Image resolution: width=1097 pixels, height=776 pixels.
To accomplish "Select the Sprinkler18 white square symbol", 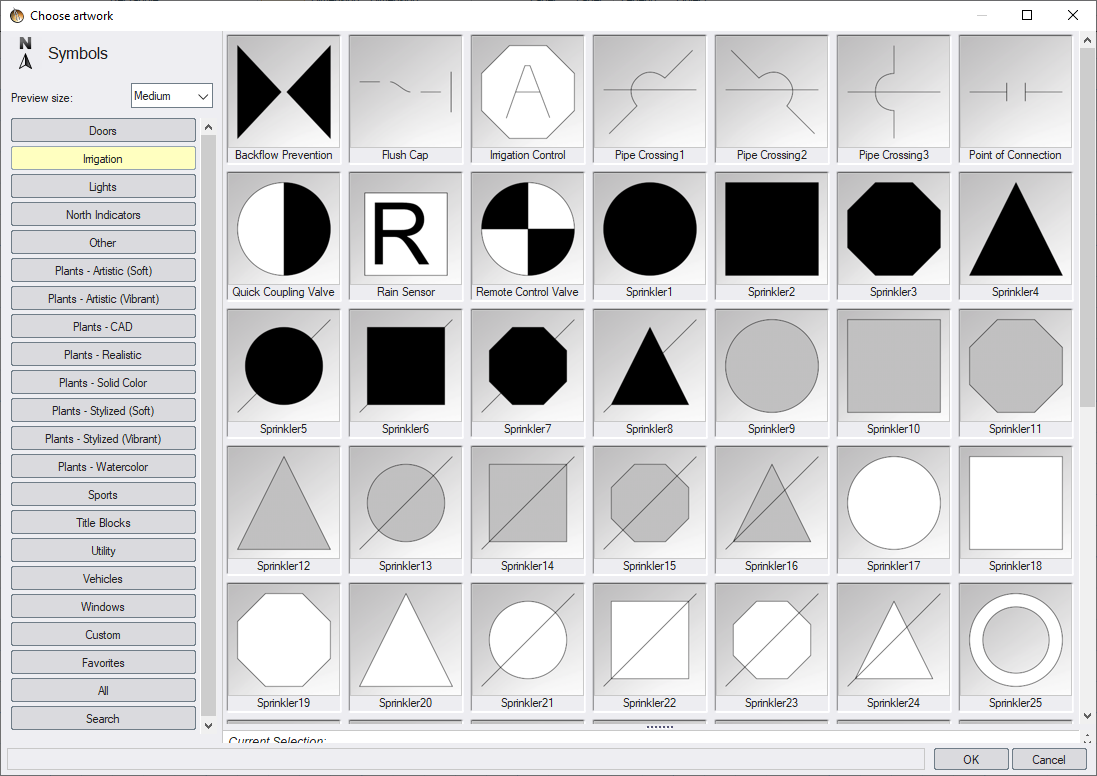I will [x=1015, y=511].
